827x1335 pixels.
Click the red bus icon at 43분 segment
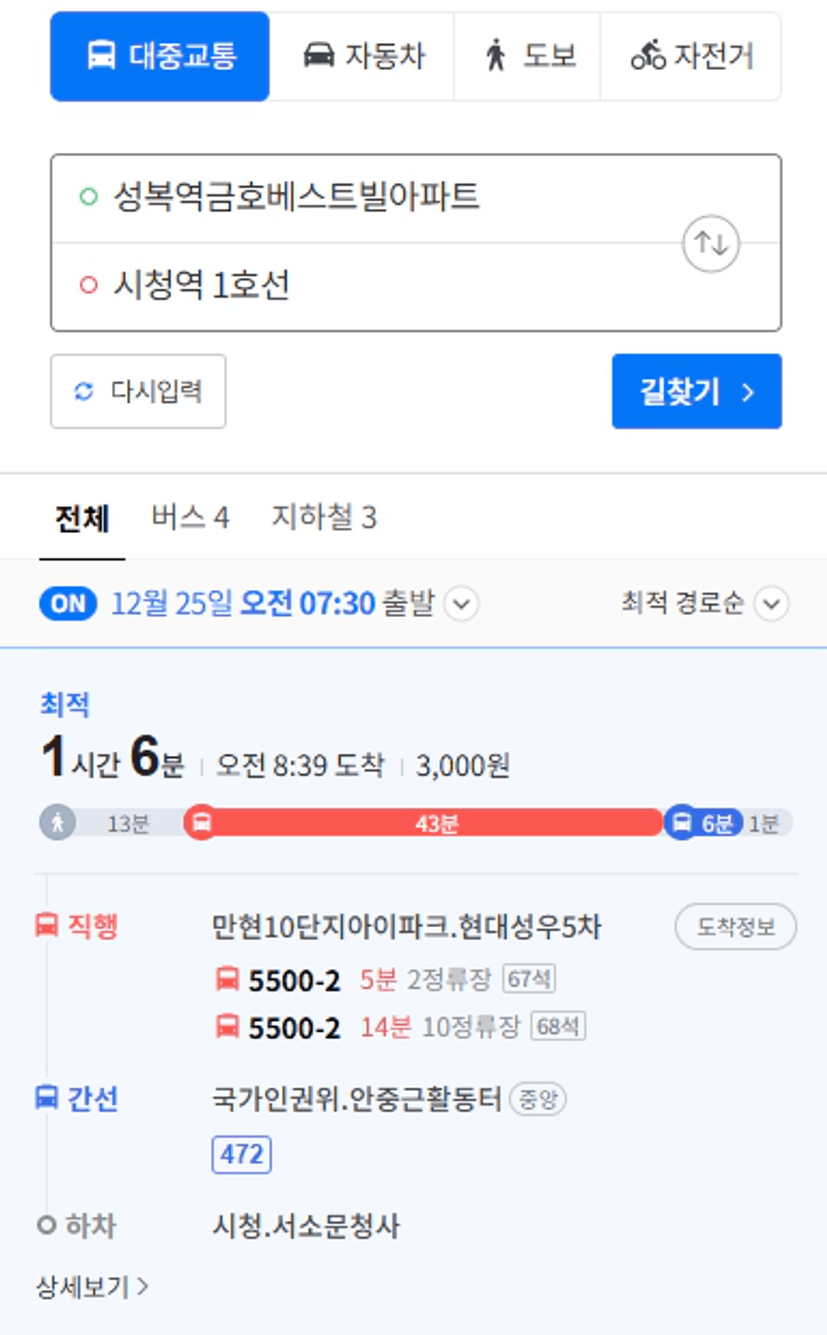pos(201,823)
